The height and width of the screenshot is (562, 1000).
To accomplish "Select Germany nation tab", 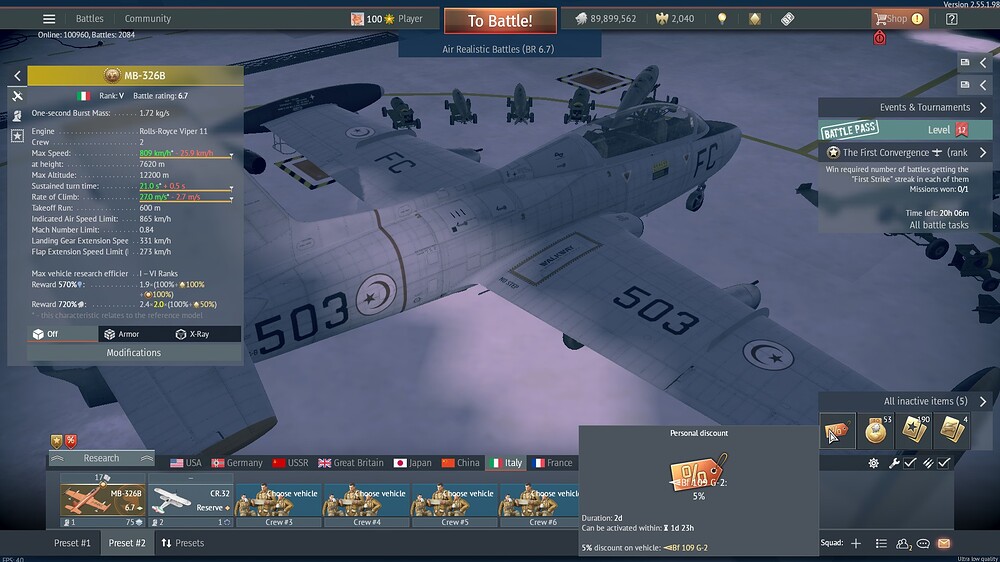I will tap(237, 462).
